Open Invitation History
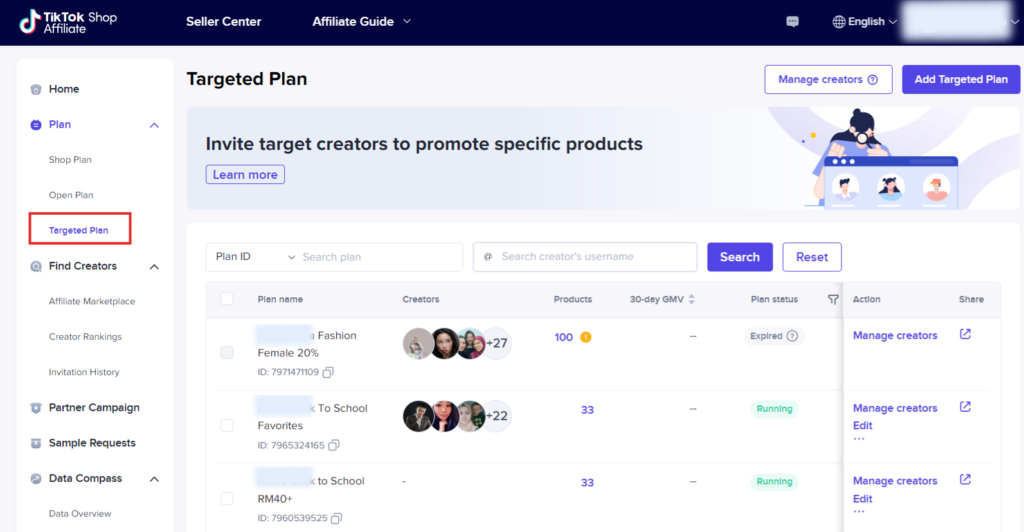The width and height of the screenshot is (1024, 532). [x=84, y=372]
